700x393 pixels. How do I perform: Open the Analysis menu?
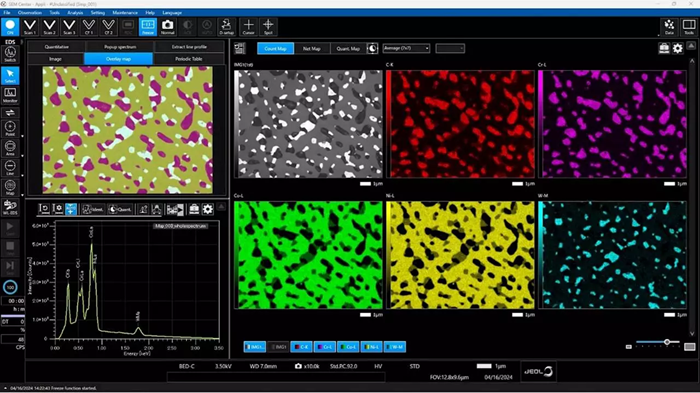pyautogui.click(x=75, y=13)
